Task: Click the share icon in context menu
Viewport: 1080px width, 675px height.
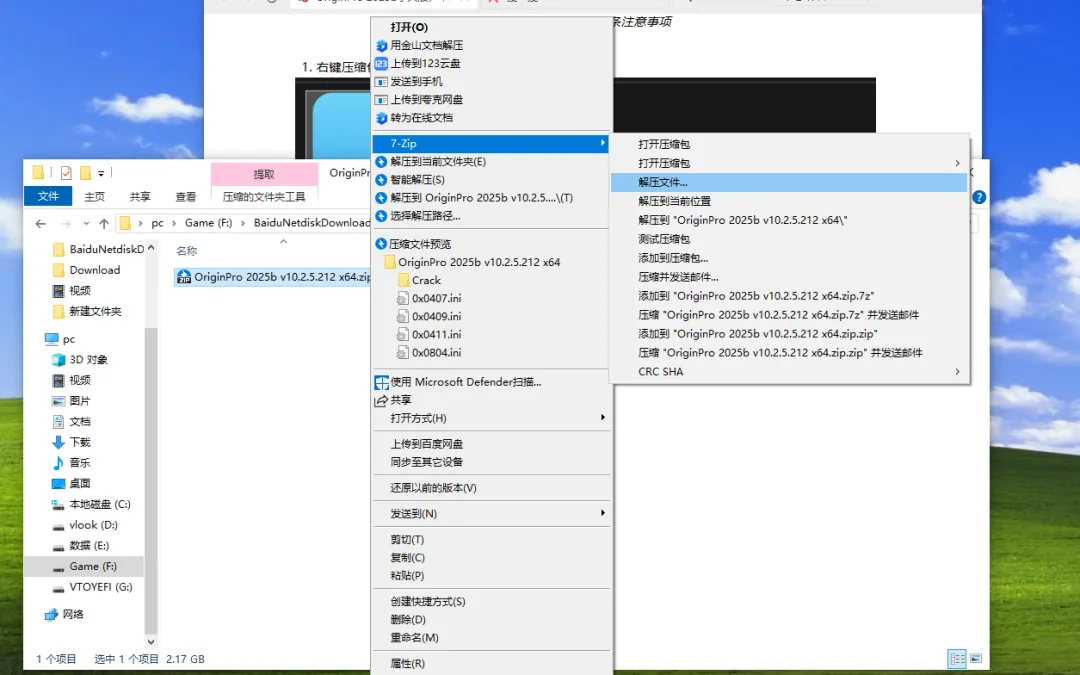Action: [x=381, y=400]
